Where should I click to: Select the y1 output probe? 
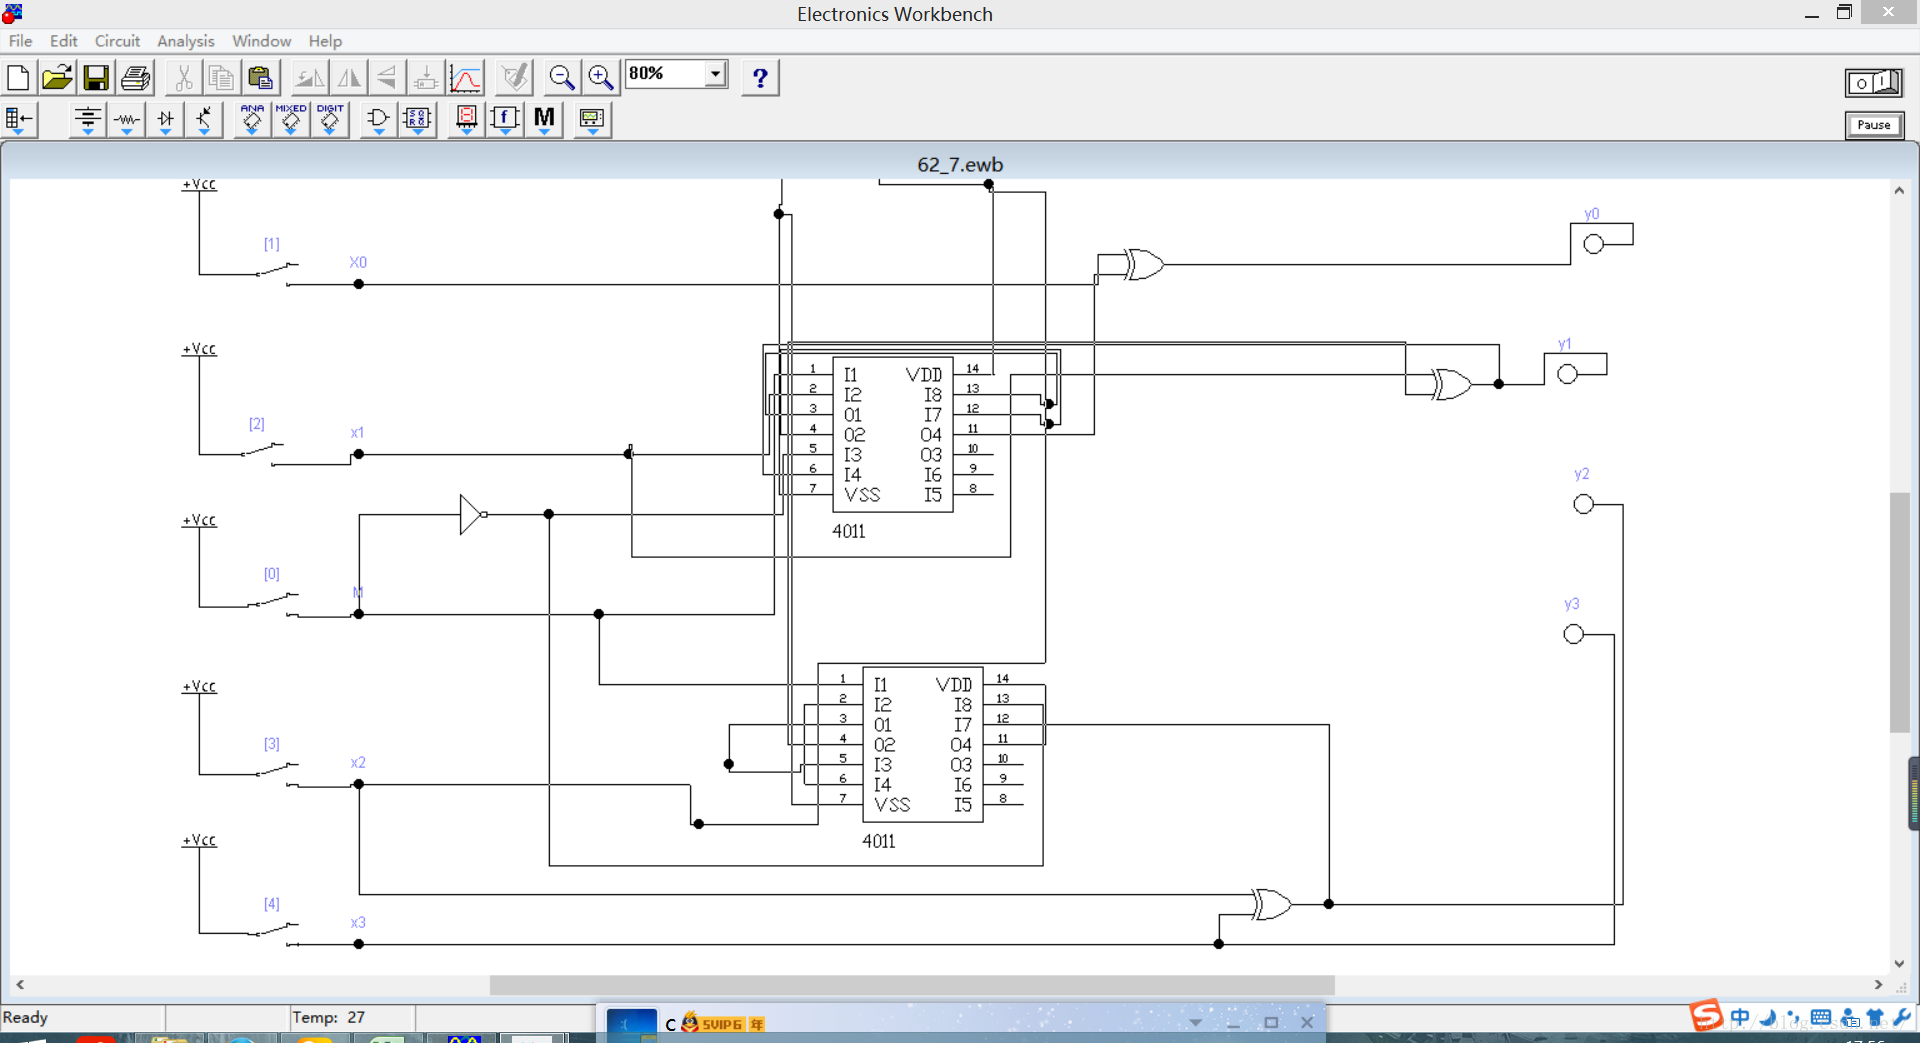1567,374
